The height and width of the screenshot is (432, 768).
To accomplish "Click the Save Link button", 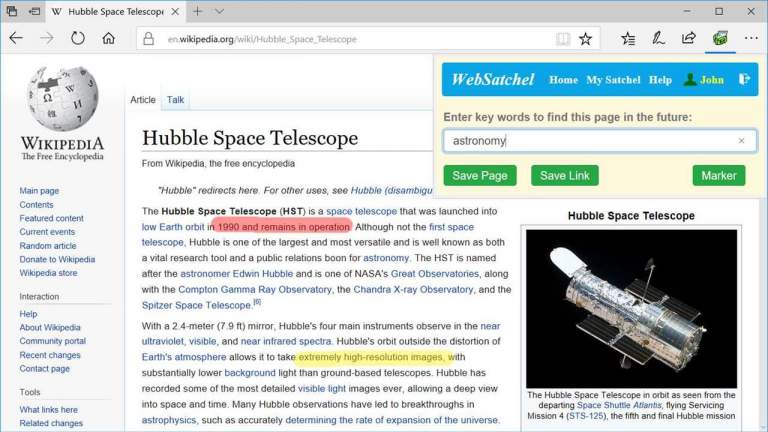I will click(x=565, y=175).
